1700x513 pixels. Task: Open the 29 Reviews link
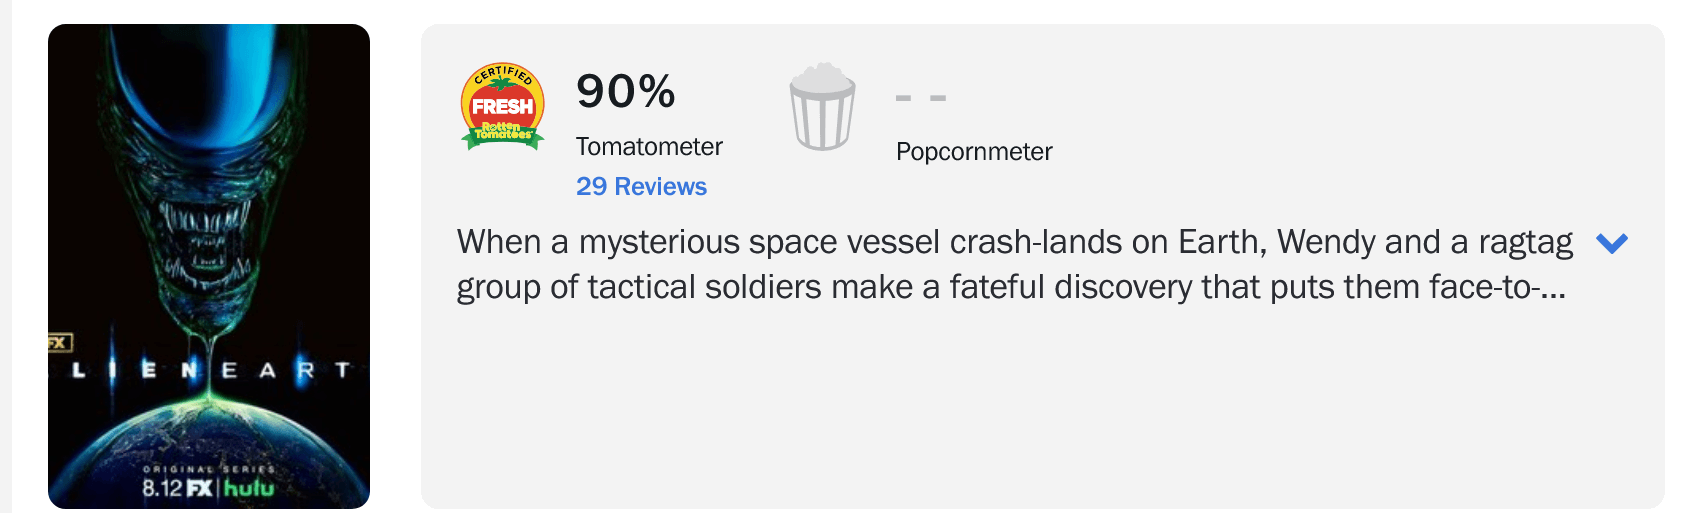click(x=641, y=186)
